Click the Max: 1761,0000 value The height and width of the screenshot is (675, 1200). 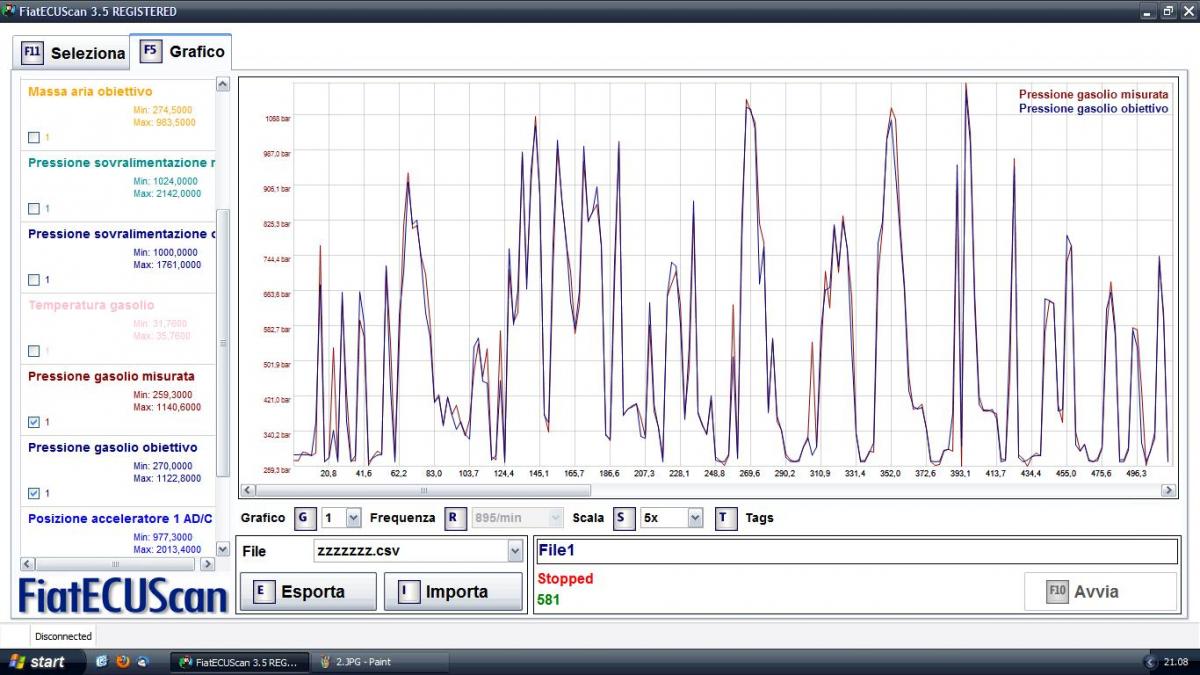(x=167, y=265)
